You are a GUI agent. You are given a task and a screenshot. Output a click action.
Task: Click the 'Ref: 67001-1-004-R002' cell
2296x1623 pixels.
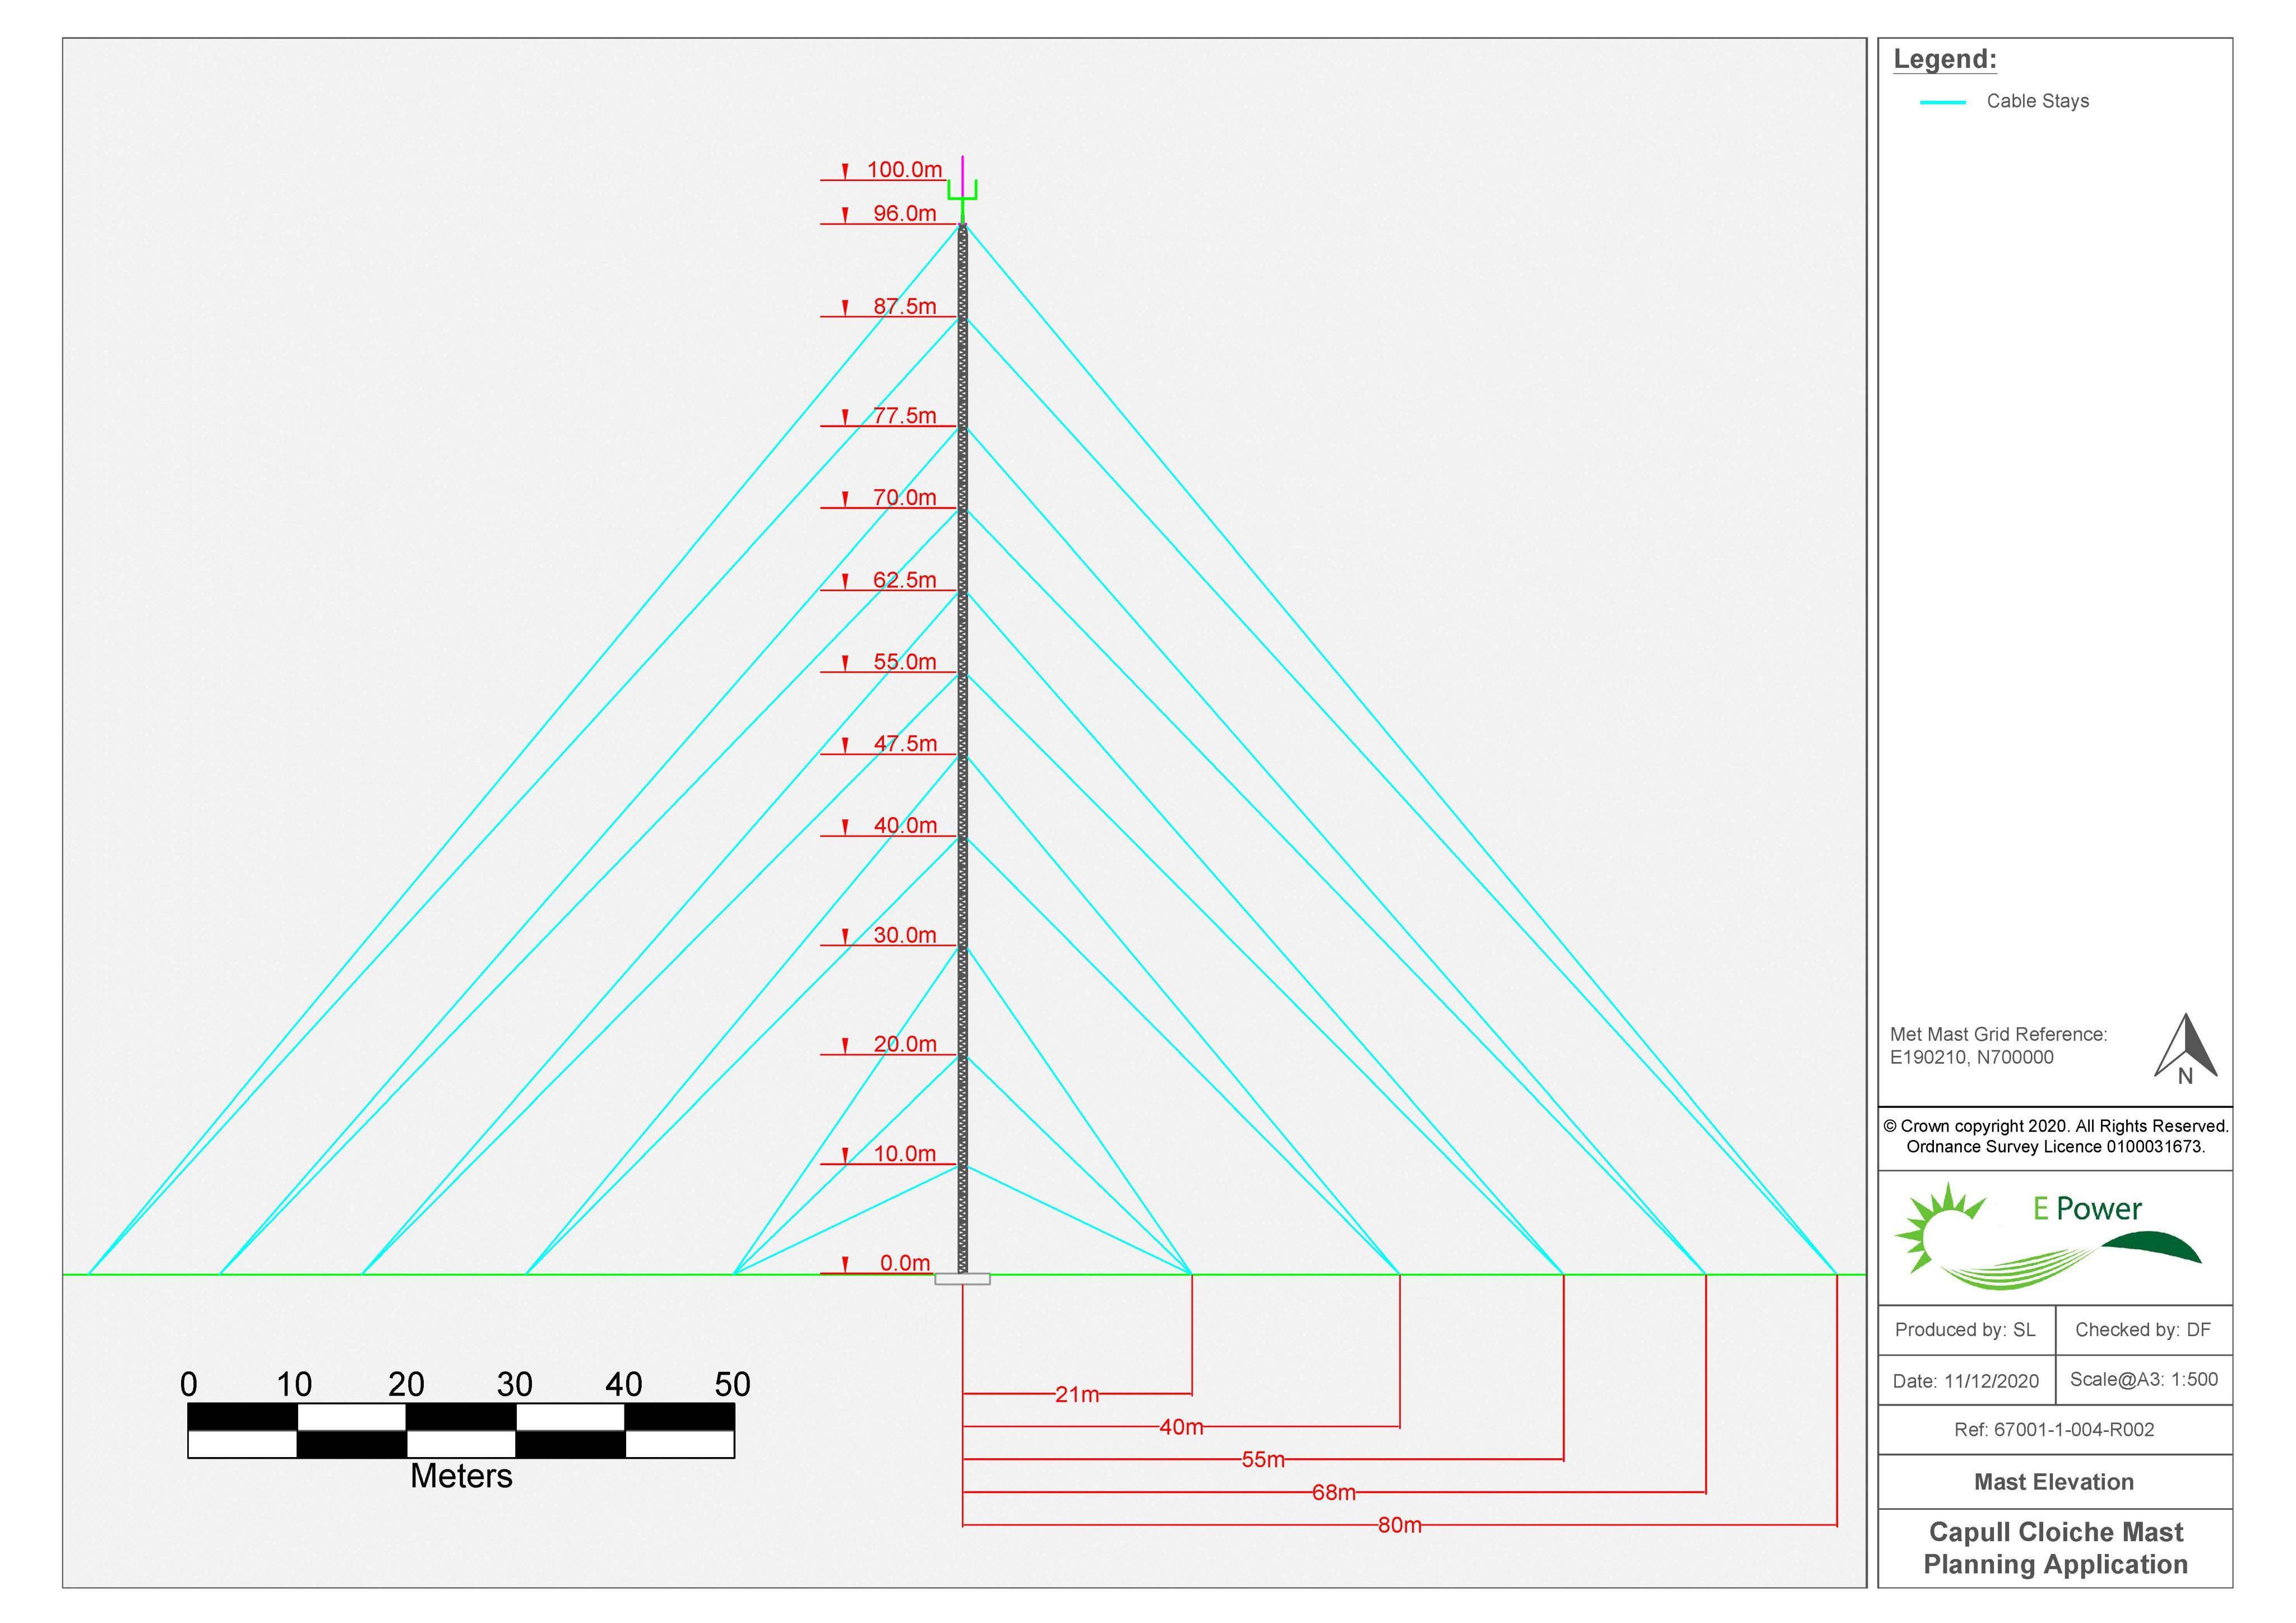(2055, 1430)
